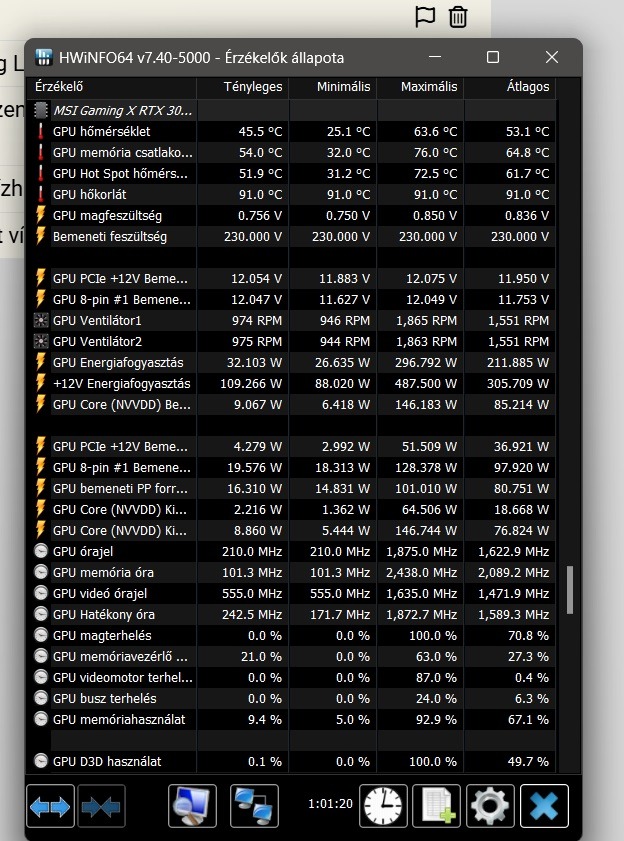Click the 1,875.0 MHz maximum GPU clock value
624x841 pixels.
click(422, 551)
